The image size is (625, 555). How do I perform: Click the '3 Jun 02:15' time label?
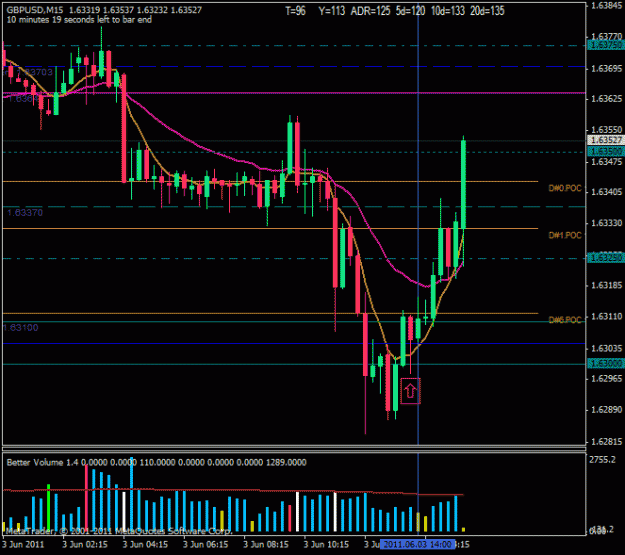[x=85, y=544]
